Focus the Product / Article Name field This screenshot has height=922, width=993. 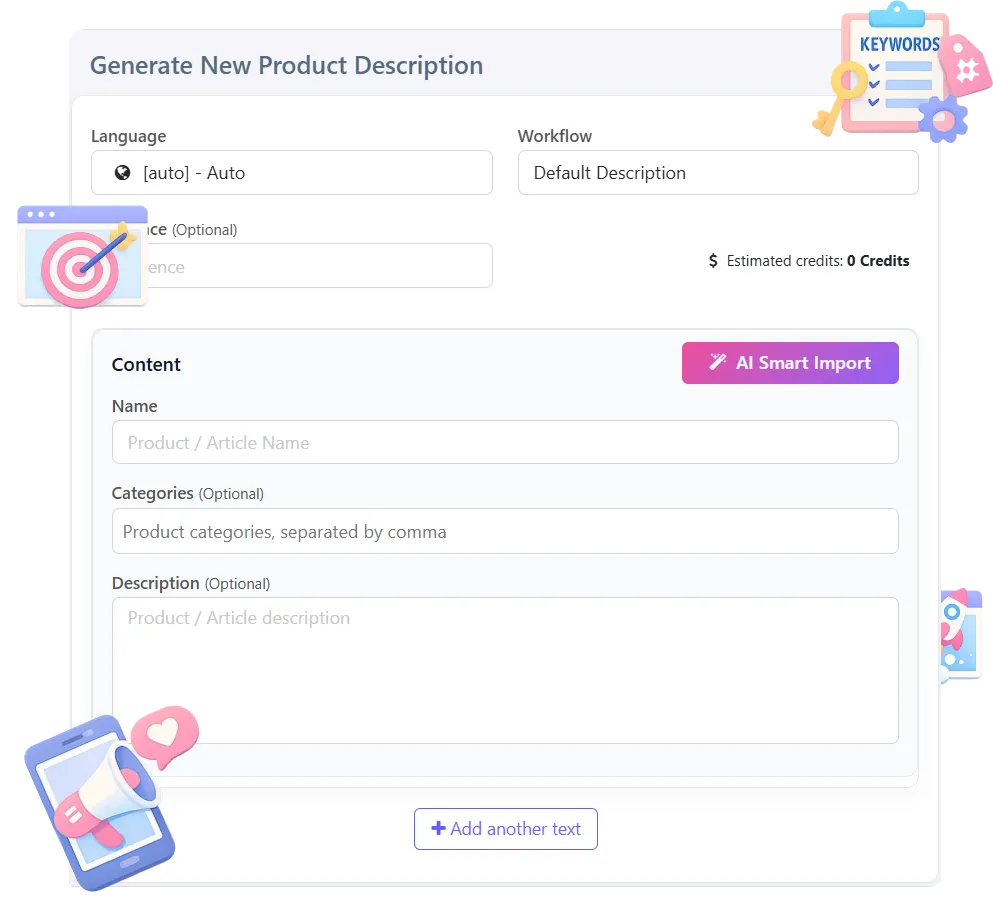[x=505, y=442]
